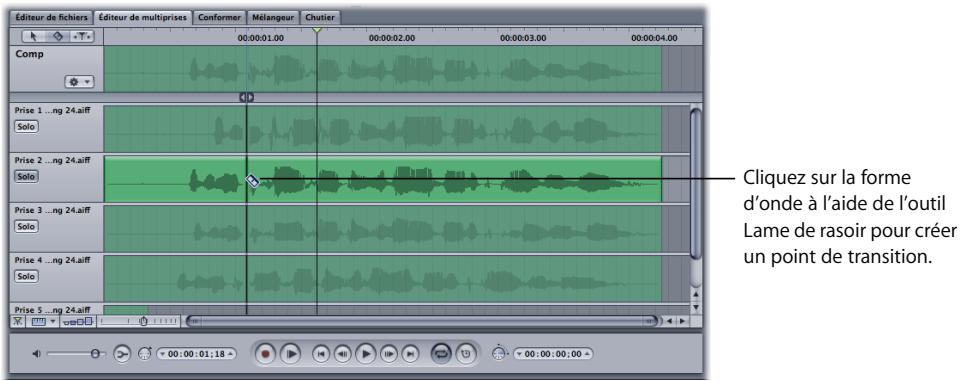Click the 00:00:01;18 playhead timecode field
The width and height of the screenshot is (967, 381).
click(196, 354)
